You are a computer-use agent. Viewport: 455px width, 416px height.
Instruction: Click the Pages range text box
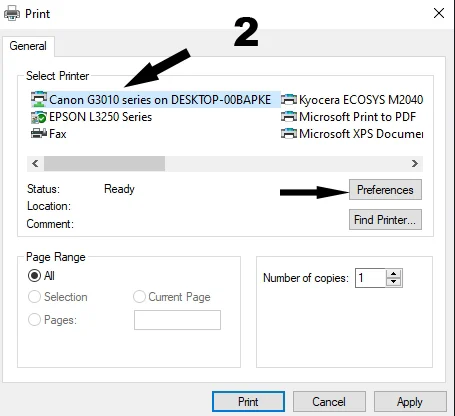click(x=177, y=320)
